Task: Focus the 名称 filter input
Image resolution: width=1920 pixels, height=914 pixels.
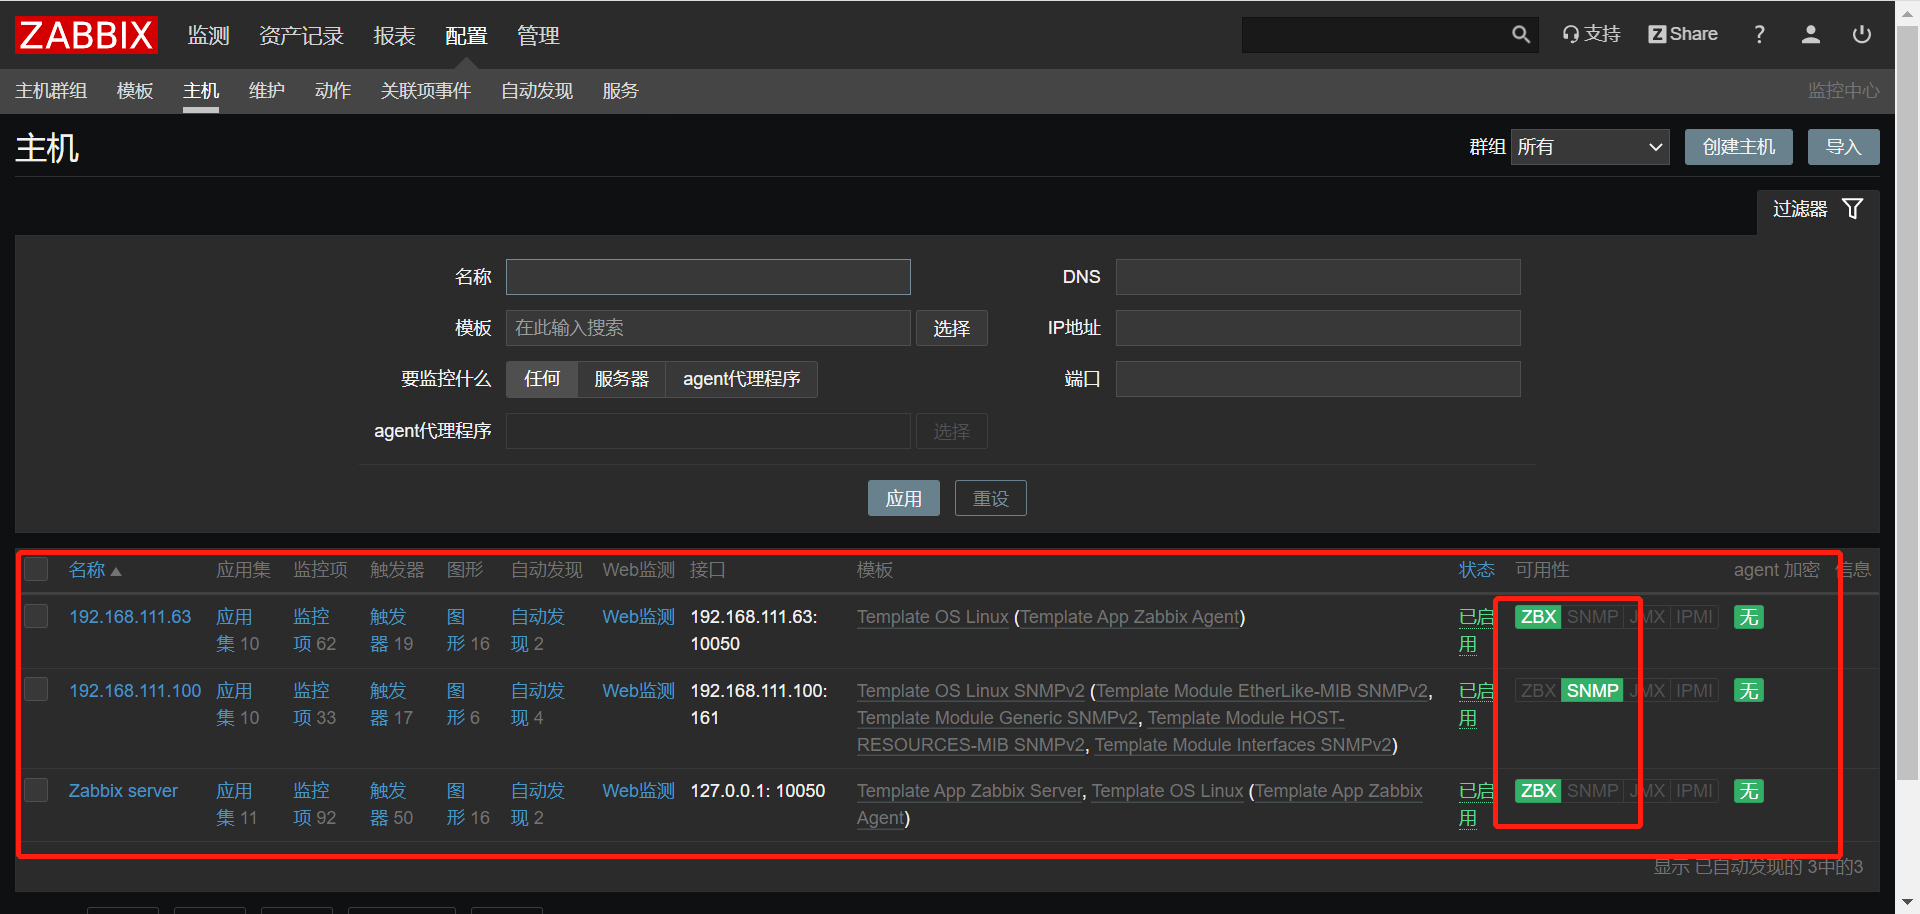Action: pyautogui.click(x=708, y=277)
